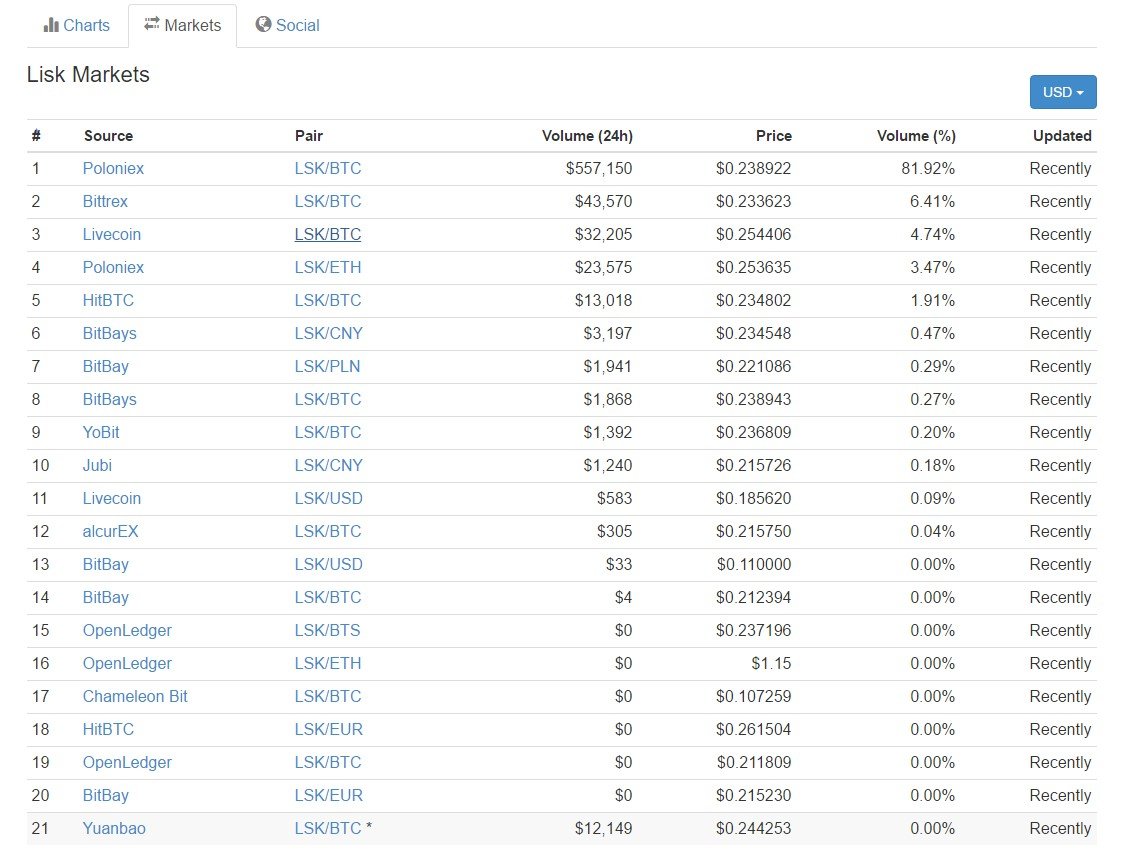Image resolution: width=1121 pixels, height=862 pixels.
Task: Click LSK/PLN pair link for BitBay
Action: tap(327, 366)
